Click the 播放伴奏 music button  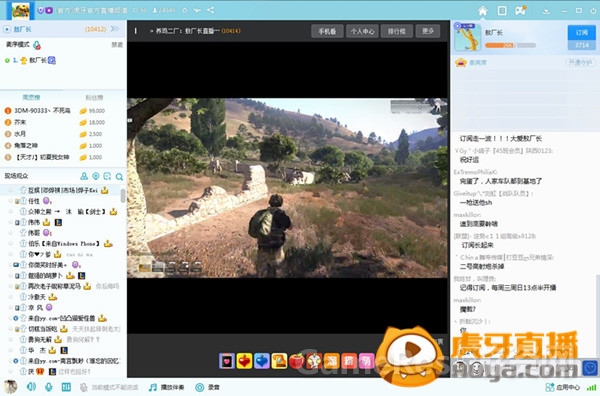pyautogui.click(x=166, y=388)
